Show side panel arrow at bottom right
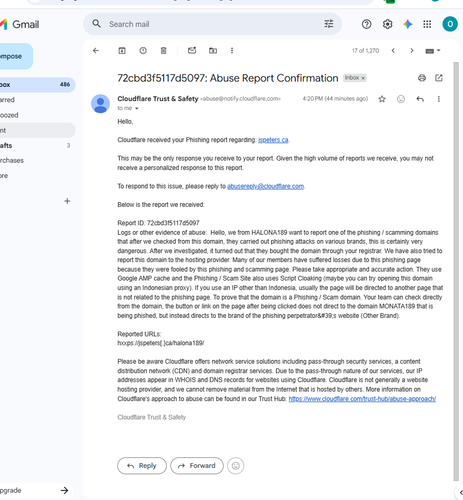 coord(461,493)
